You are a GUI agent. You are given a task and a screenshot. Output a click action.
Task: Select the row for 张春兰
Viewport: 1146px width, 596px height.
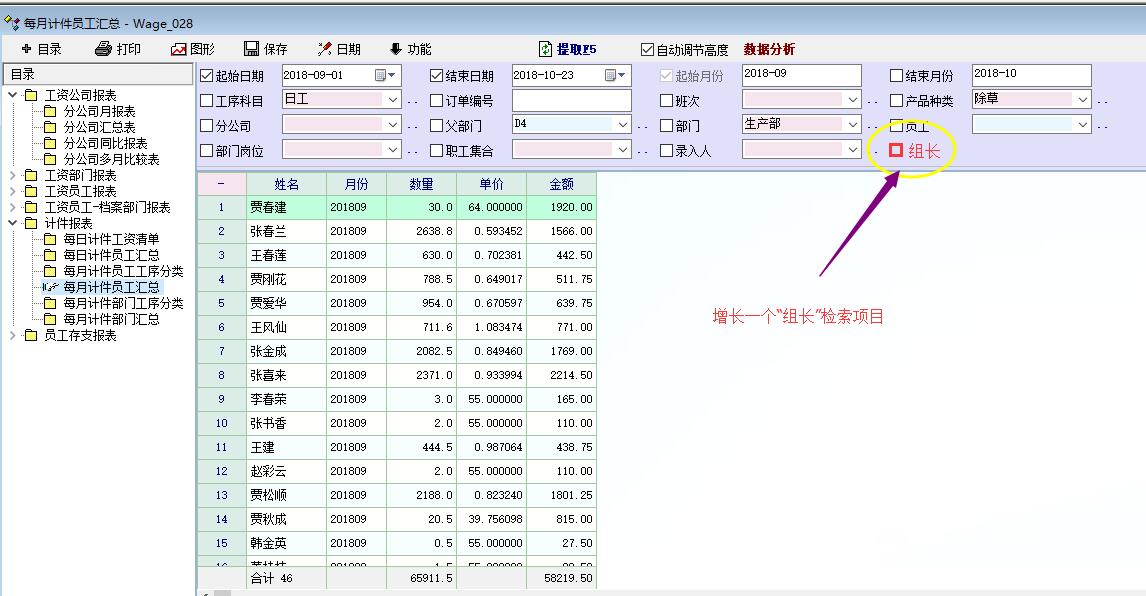point(287,231)
